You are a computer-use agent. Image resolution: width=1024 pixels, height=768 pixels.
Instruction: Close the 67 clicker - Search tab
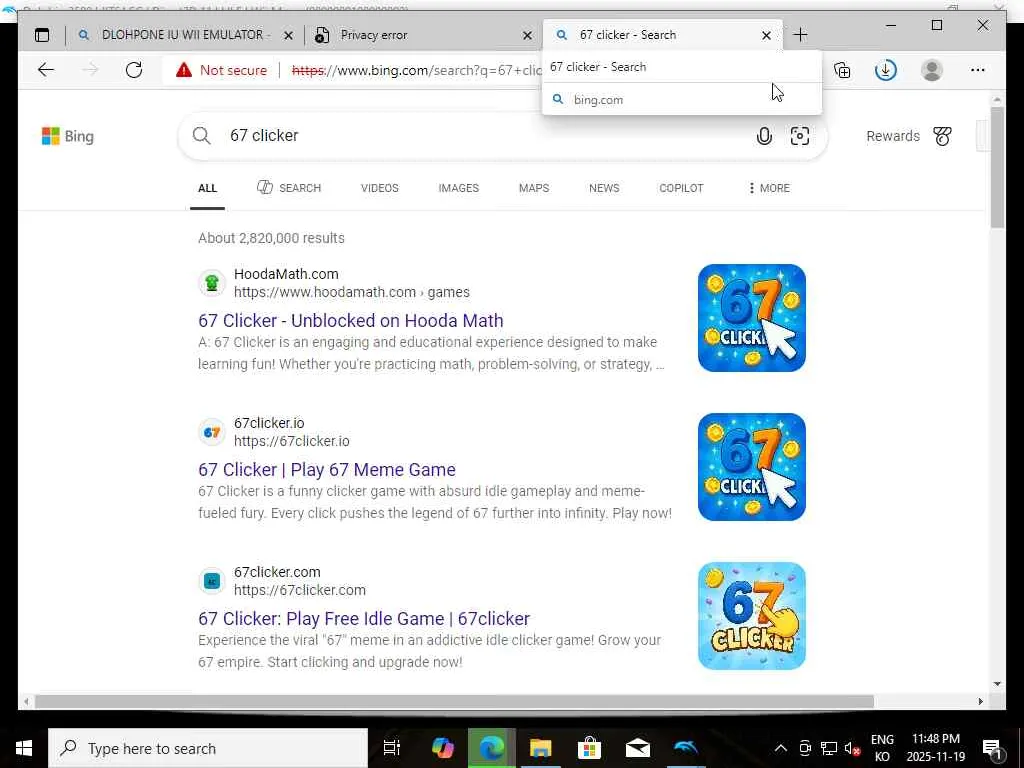(766, 35)
